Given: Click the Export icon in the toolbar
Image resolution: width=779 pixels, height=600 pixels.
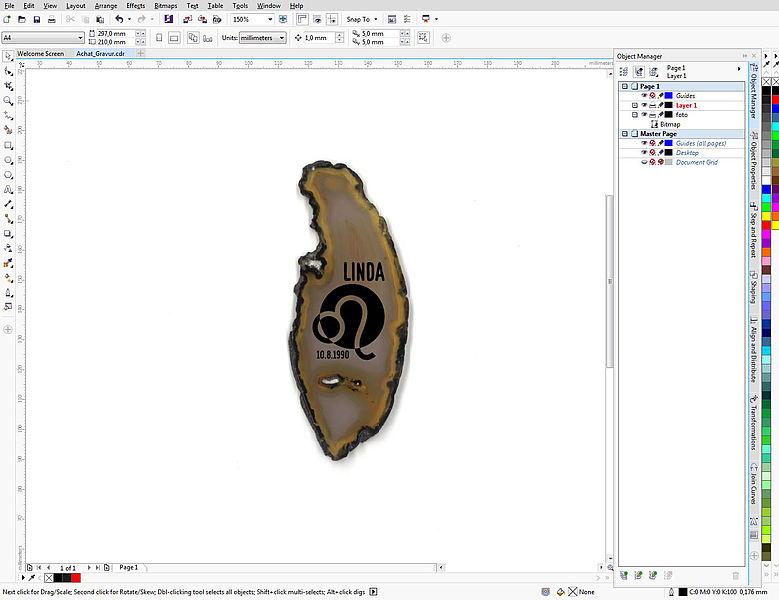Looking at the screenshot, I should tap(202, 19).
